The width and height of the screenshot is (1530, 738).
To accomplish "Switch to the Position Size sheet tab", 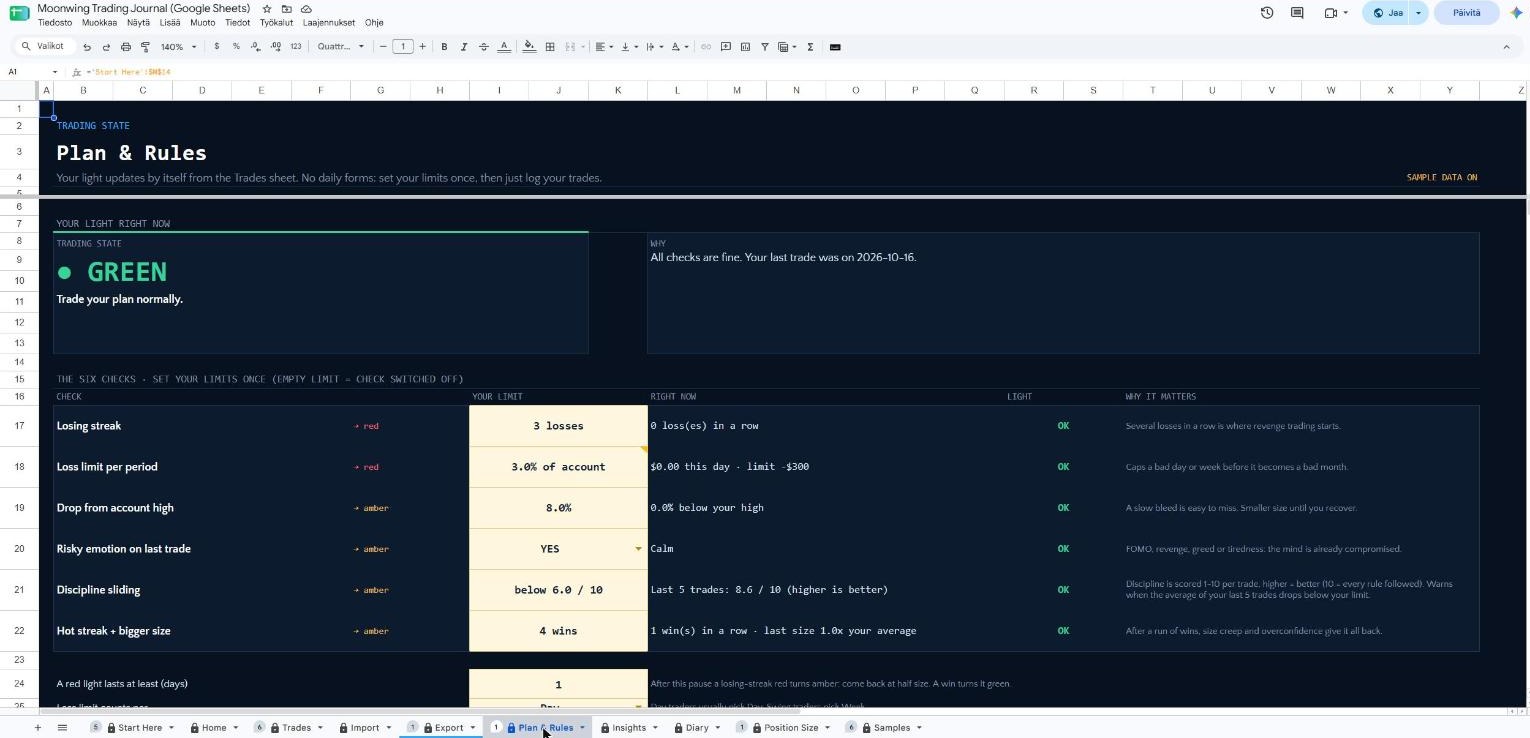I will pyautogui.click(x=791, y=728).
